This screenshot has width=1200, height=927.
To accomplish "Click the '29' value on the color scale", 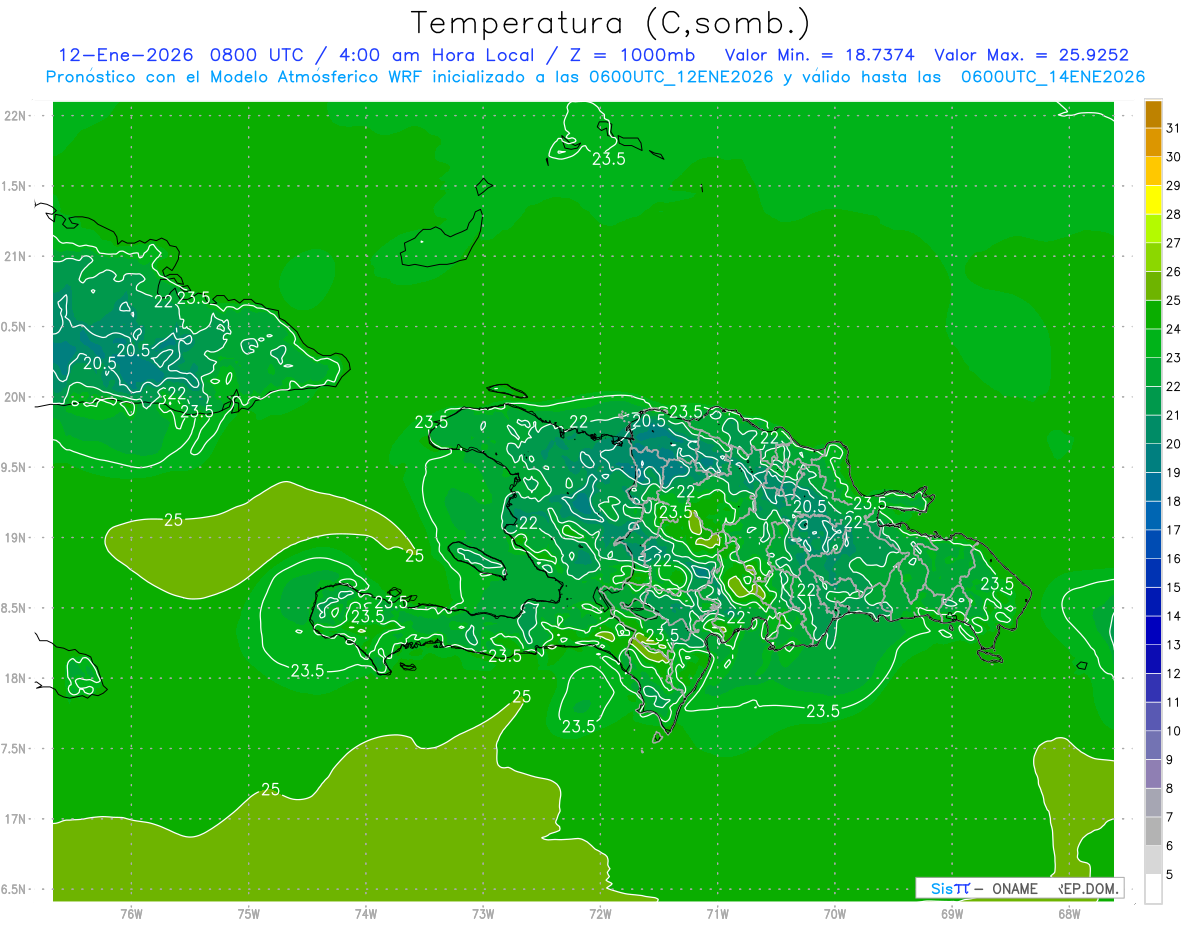I will pos(1174,185).
